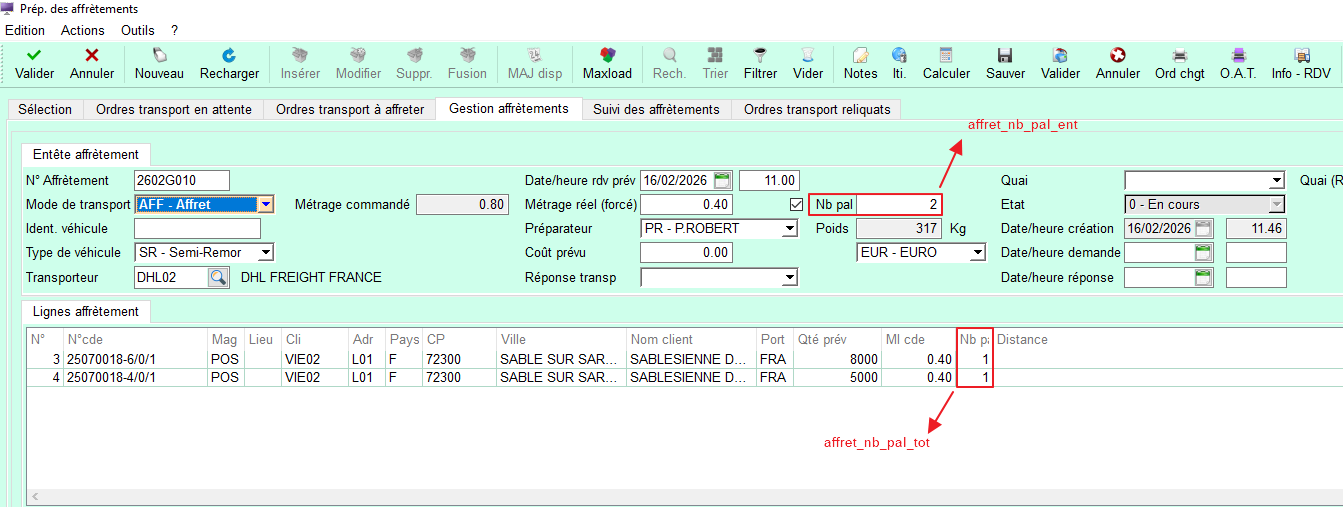The width and height of the screenshot is (1343, 507).
Task: Open the Actions menu
Action: point(83,30)
